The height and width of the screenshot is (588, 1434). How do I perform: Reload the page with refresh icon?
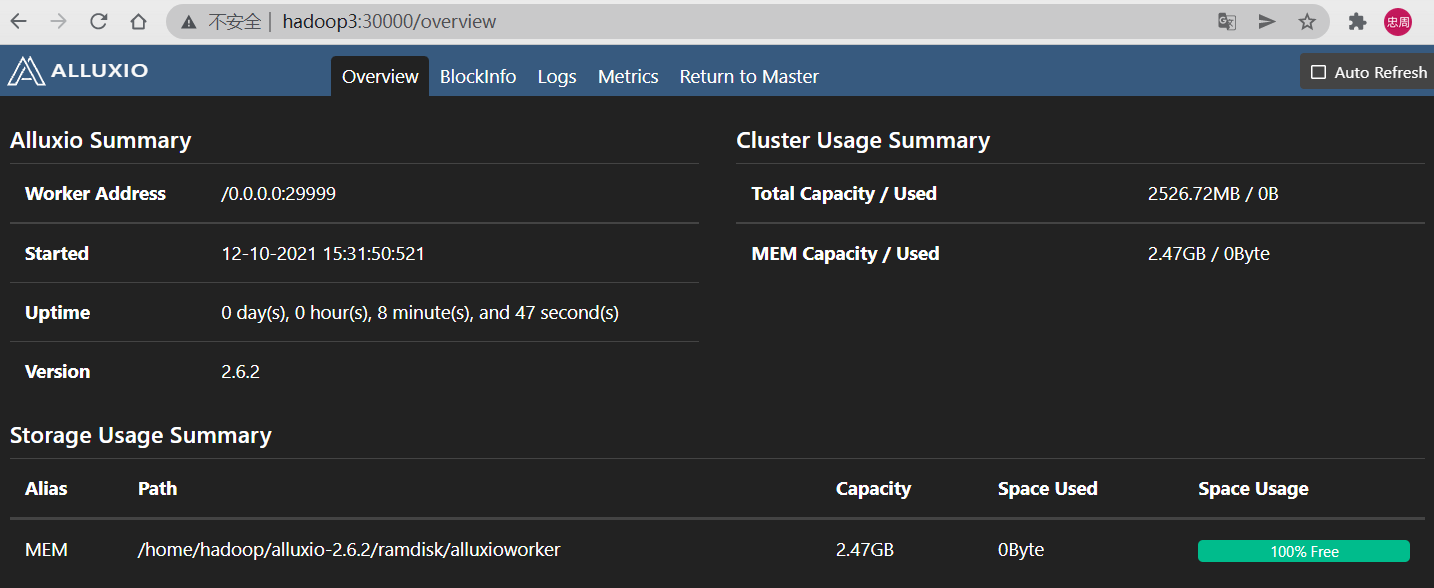click(98, 21)
